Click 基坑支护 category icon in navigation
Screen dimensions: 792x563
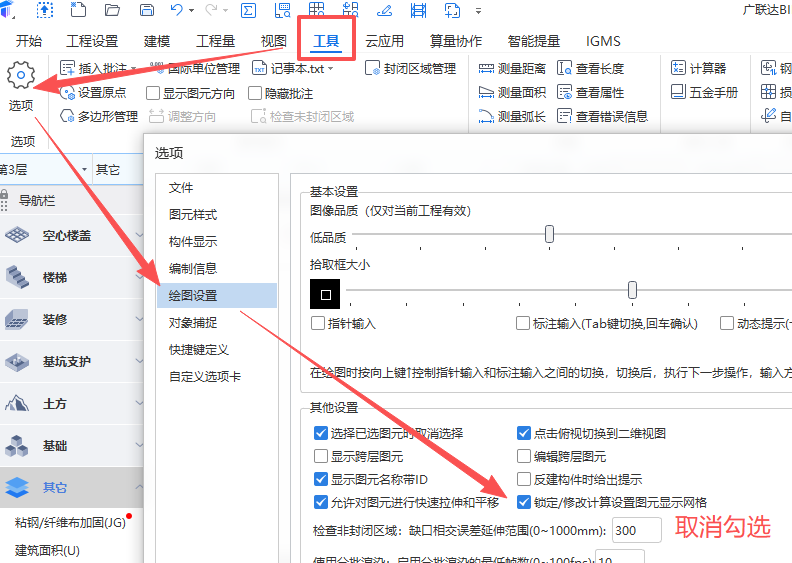tap(17, 362)
